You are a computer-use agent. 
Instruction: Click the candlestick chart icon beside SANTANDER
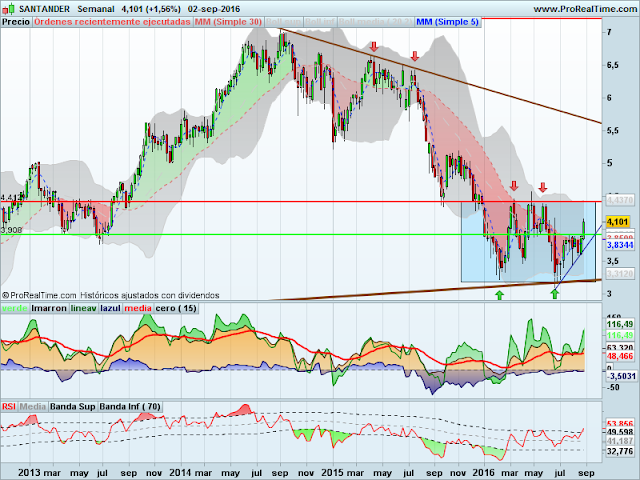[x=9, y=8]
